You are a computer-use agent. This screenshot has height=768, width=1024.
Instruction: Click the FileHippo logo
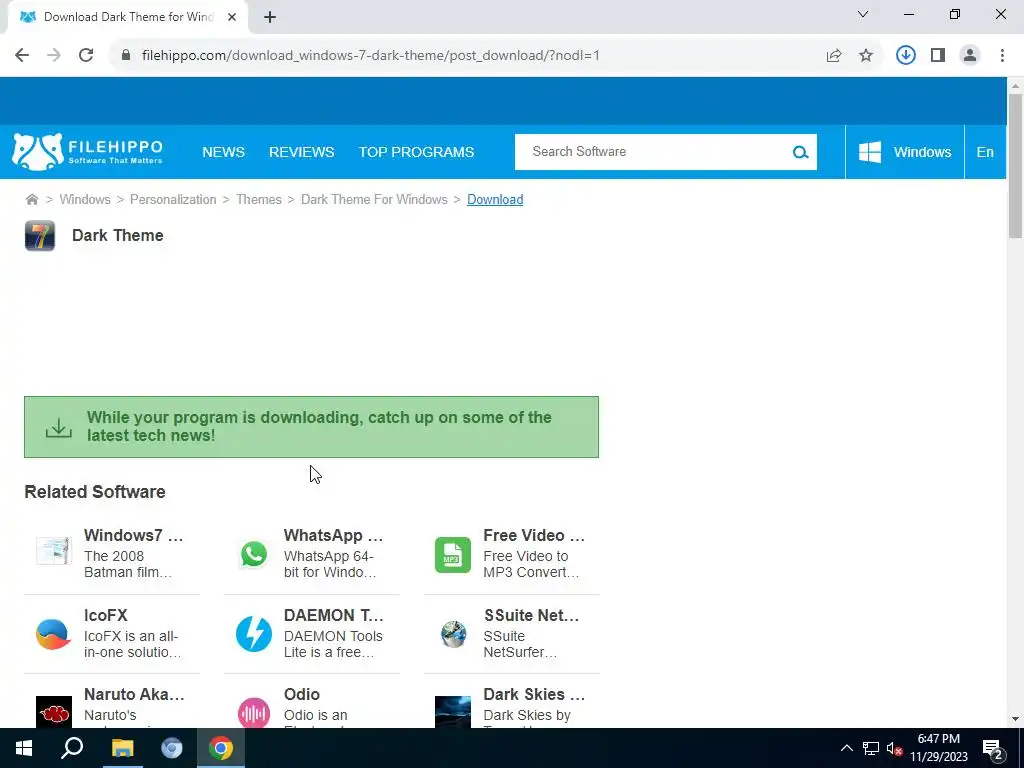87,152
